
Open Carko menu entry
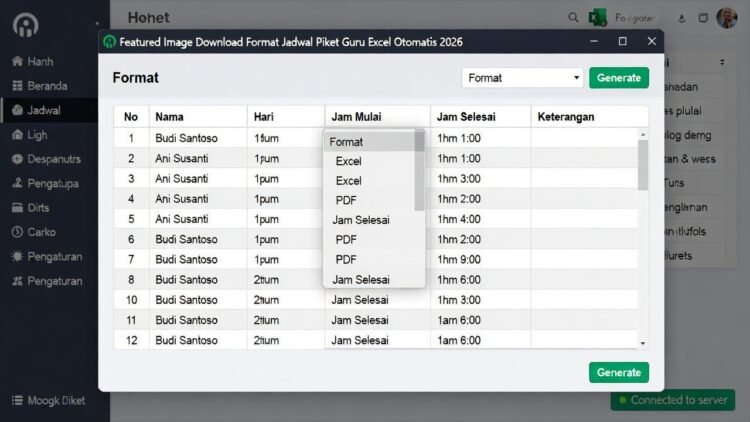(42, 232)
